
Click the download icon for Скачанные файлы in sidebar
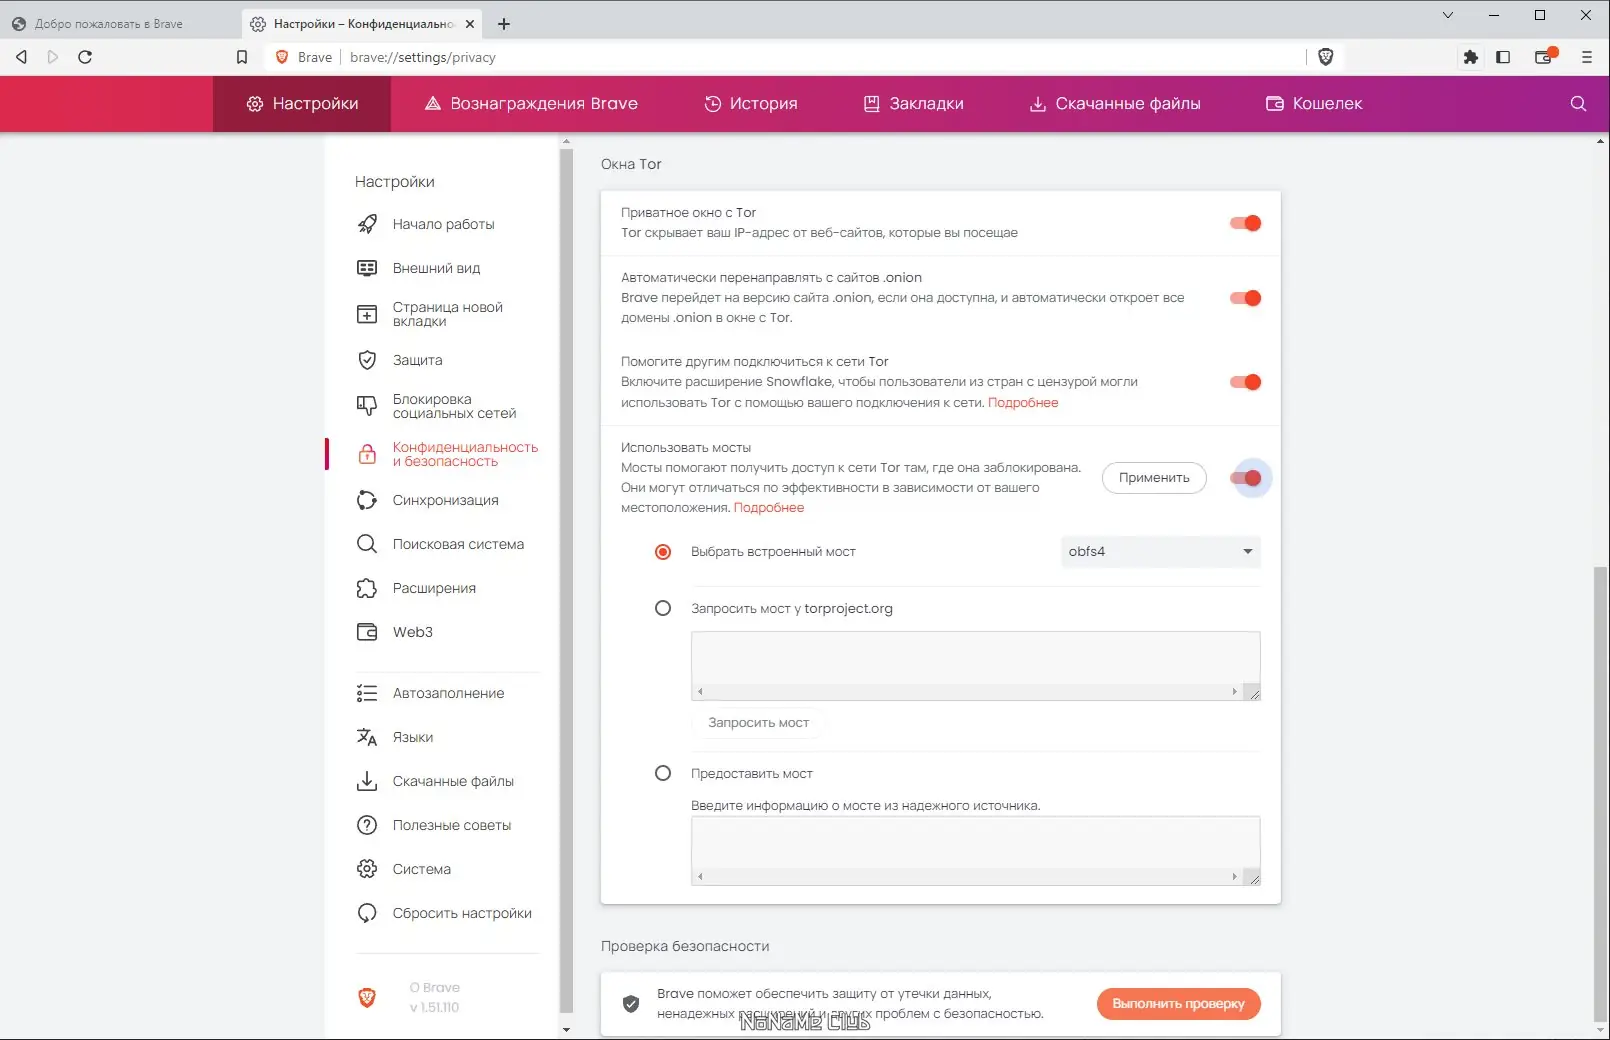367,781
